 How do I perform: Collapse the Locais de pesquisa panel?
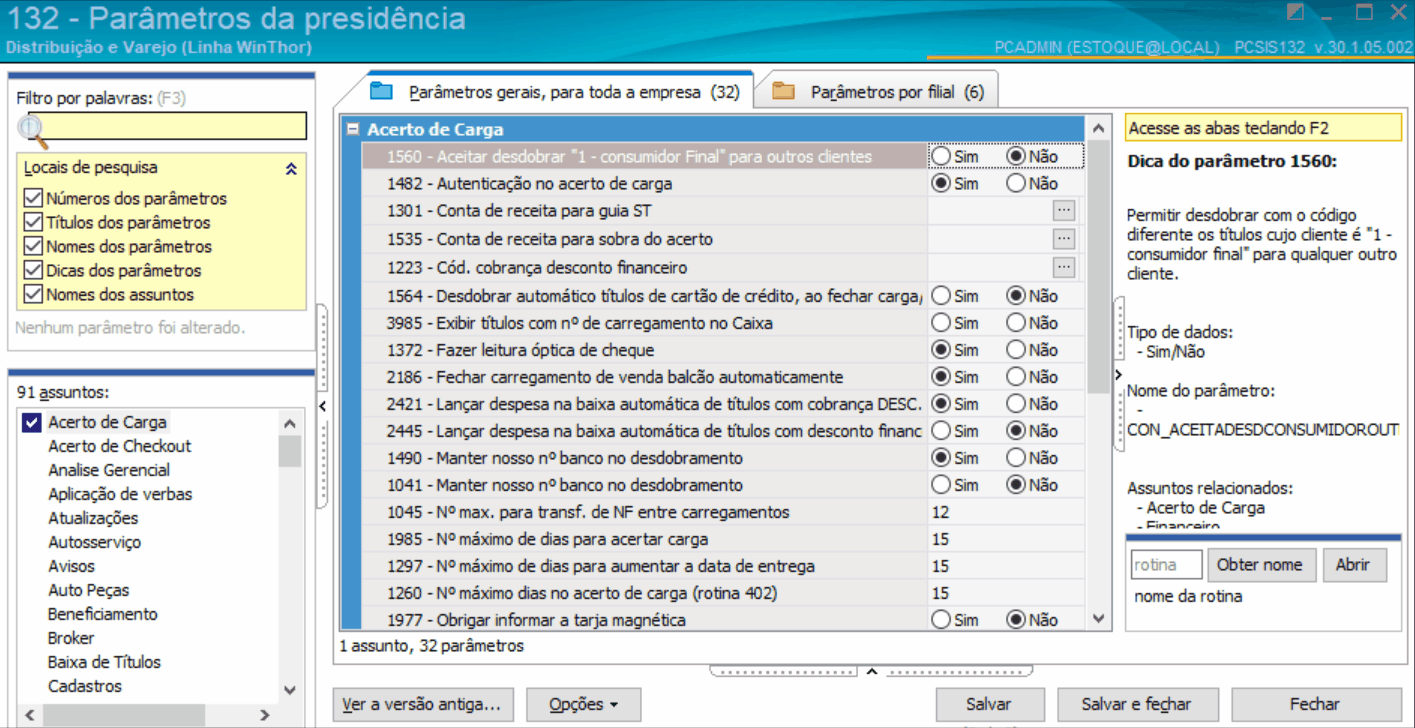tap(291, 169)
